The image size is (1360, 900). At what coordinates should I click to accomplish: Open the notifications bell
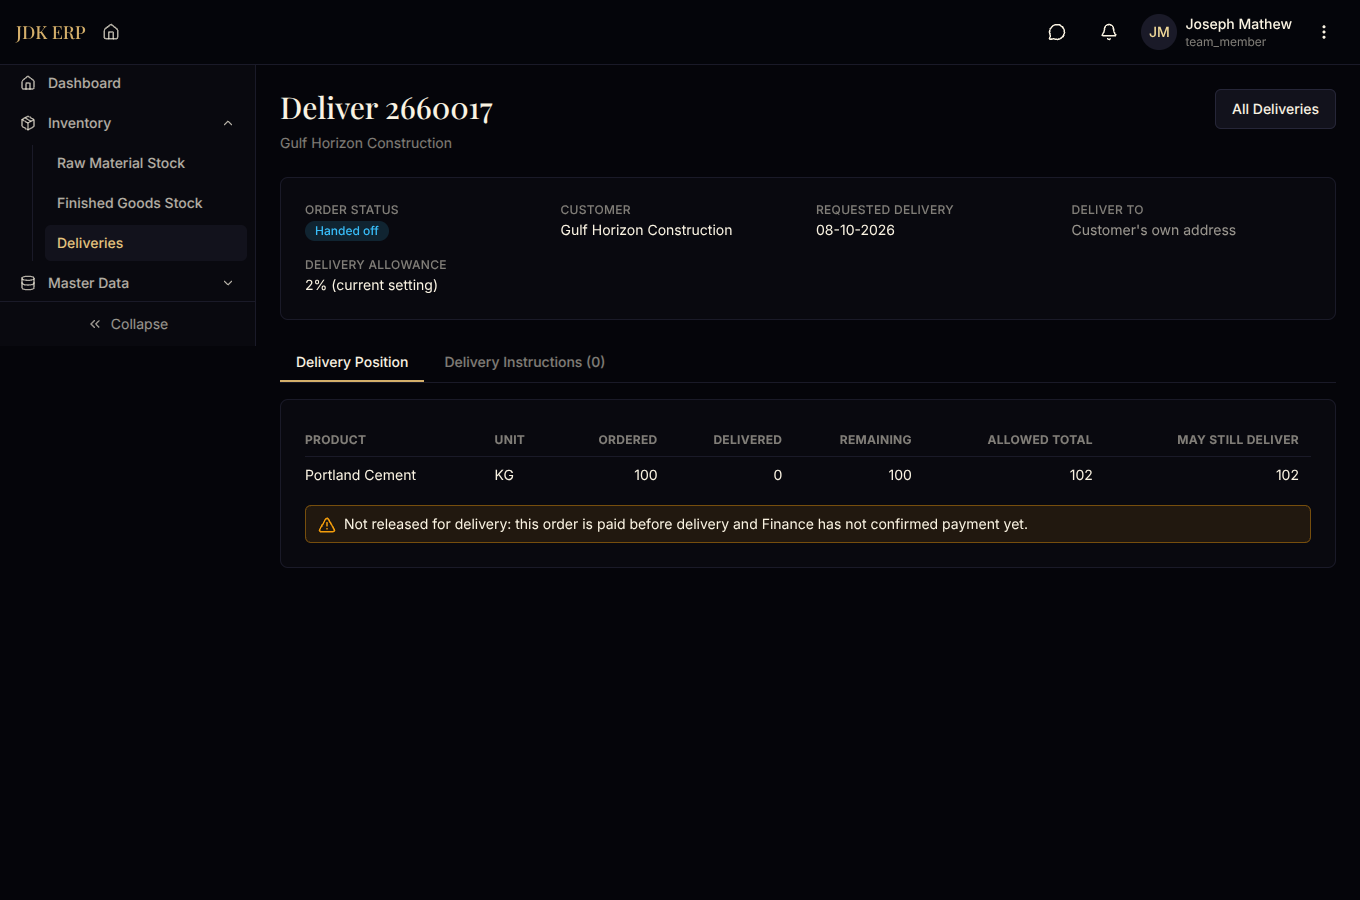pos(1109,32)
